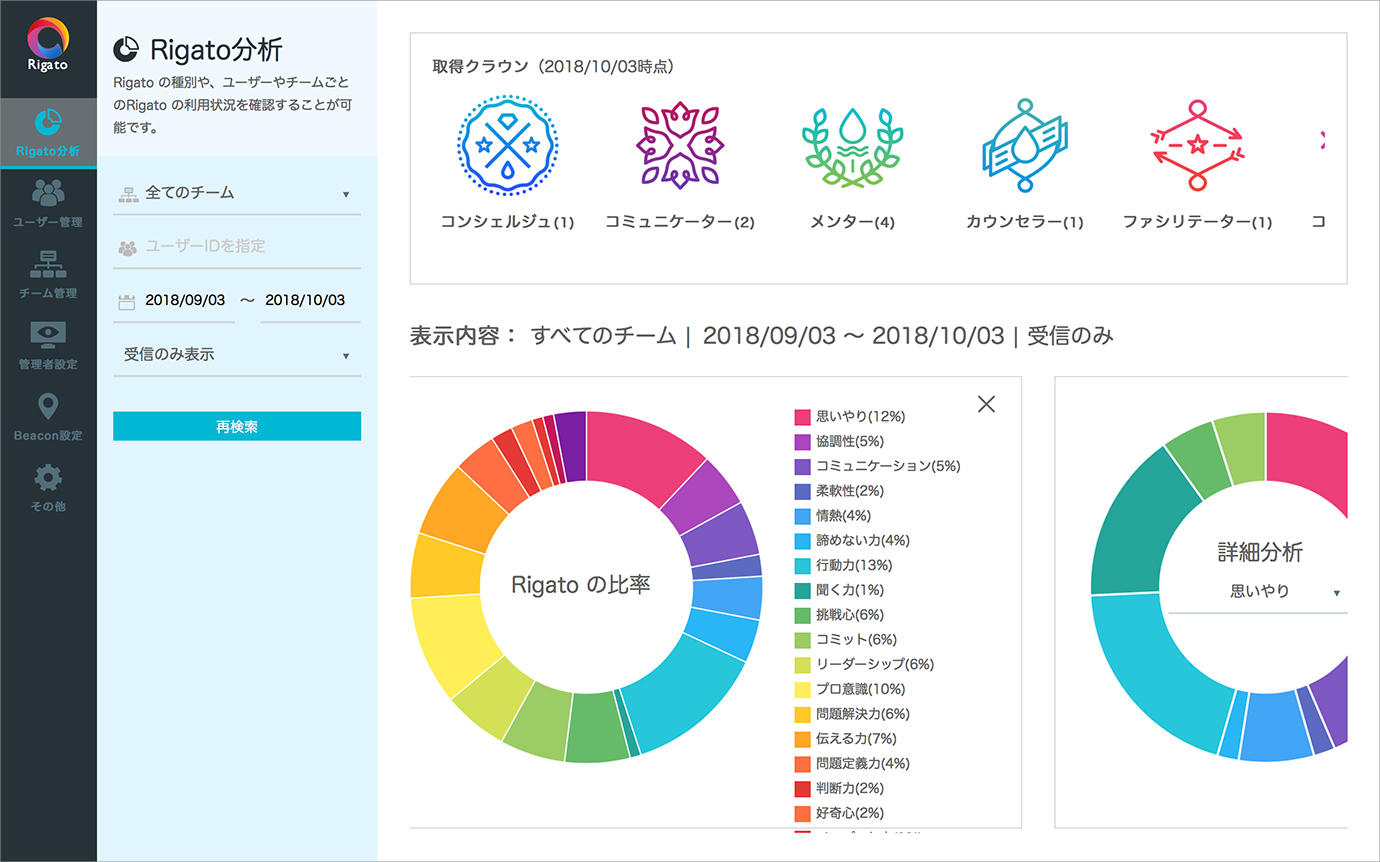Click the calendar icon beside the start date
This screenshot has height=862, width=1380.
(126, 301)
